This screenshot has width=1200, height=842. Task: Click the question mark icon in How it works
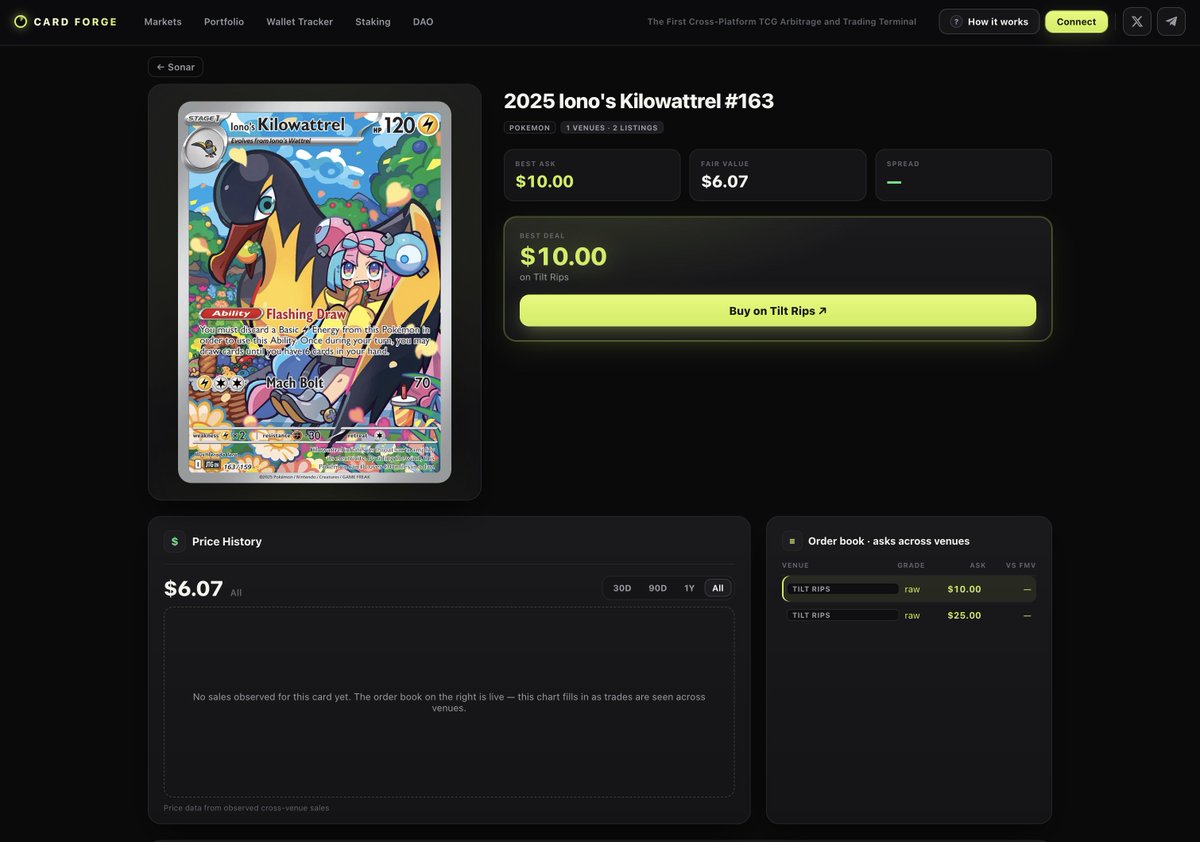coord(956,21)
